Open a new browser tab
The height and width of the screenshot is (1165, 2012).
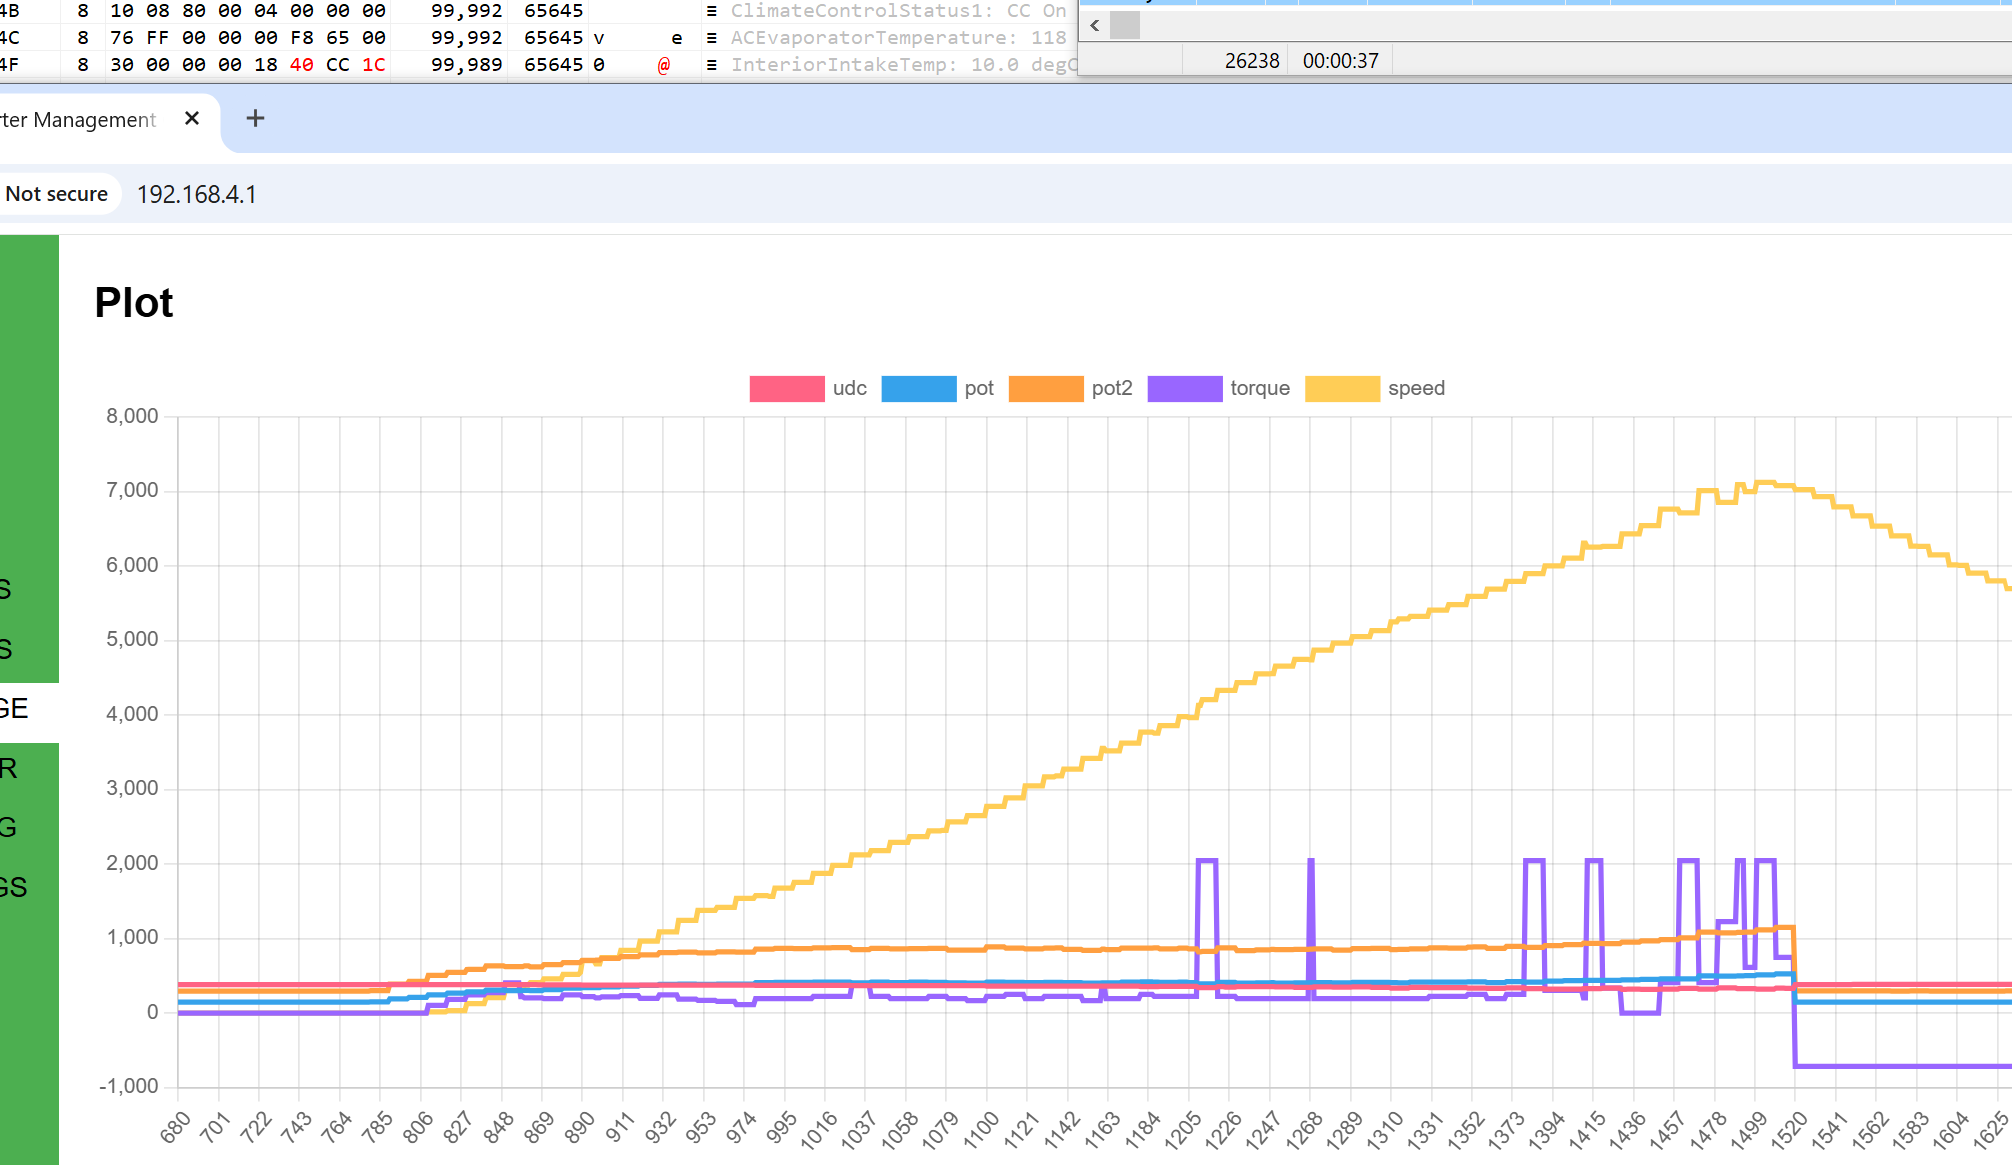(255, 119)
